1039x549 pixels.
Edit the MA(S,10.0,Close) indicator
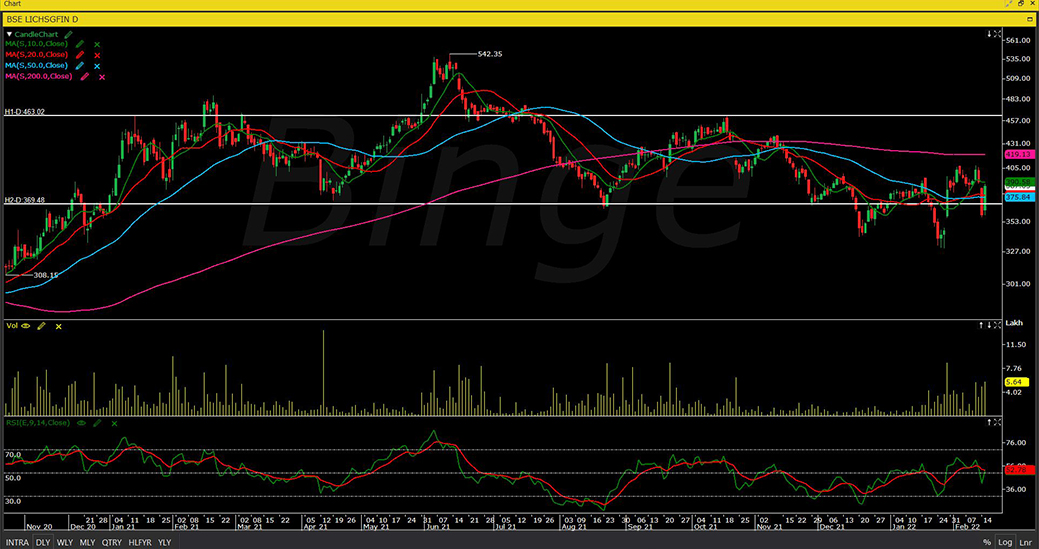81,44
